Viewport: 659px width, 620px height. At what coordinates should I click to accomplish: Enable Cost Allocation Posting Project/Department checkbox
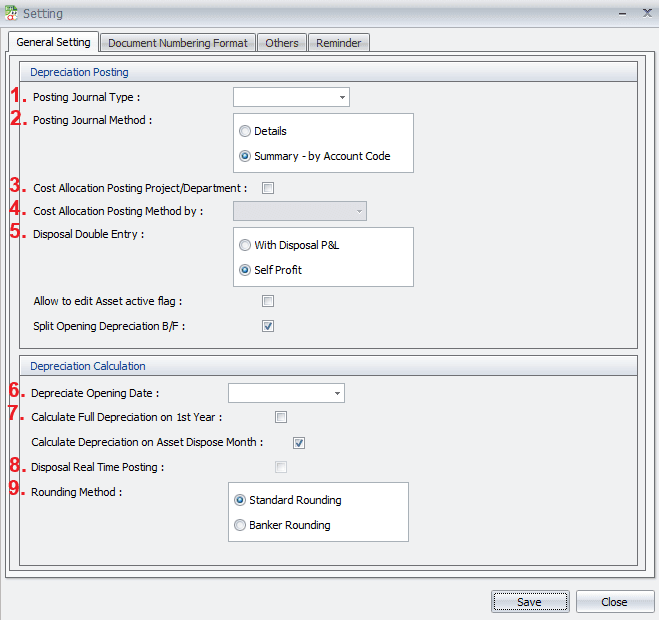point(268,188)
